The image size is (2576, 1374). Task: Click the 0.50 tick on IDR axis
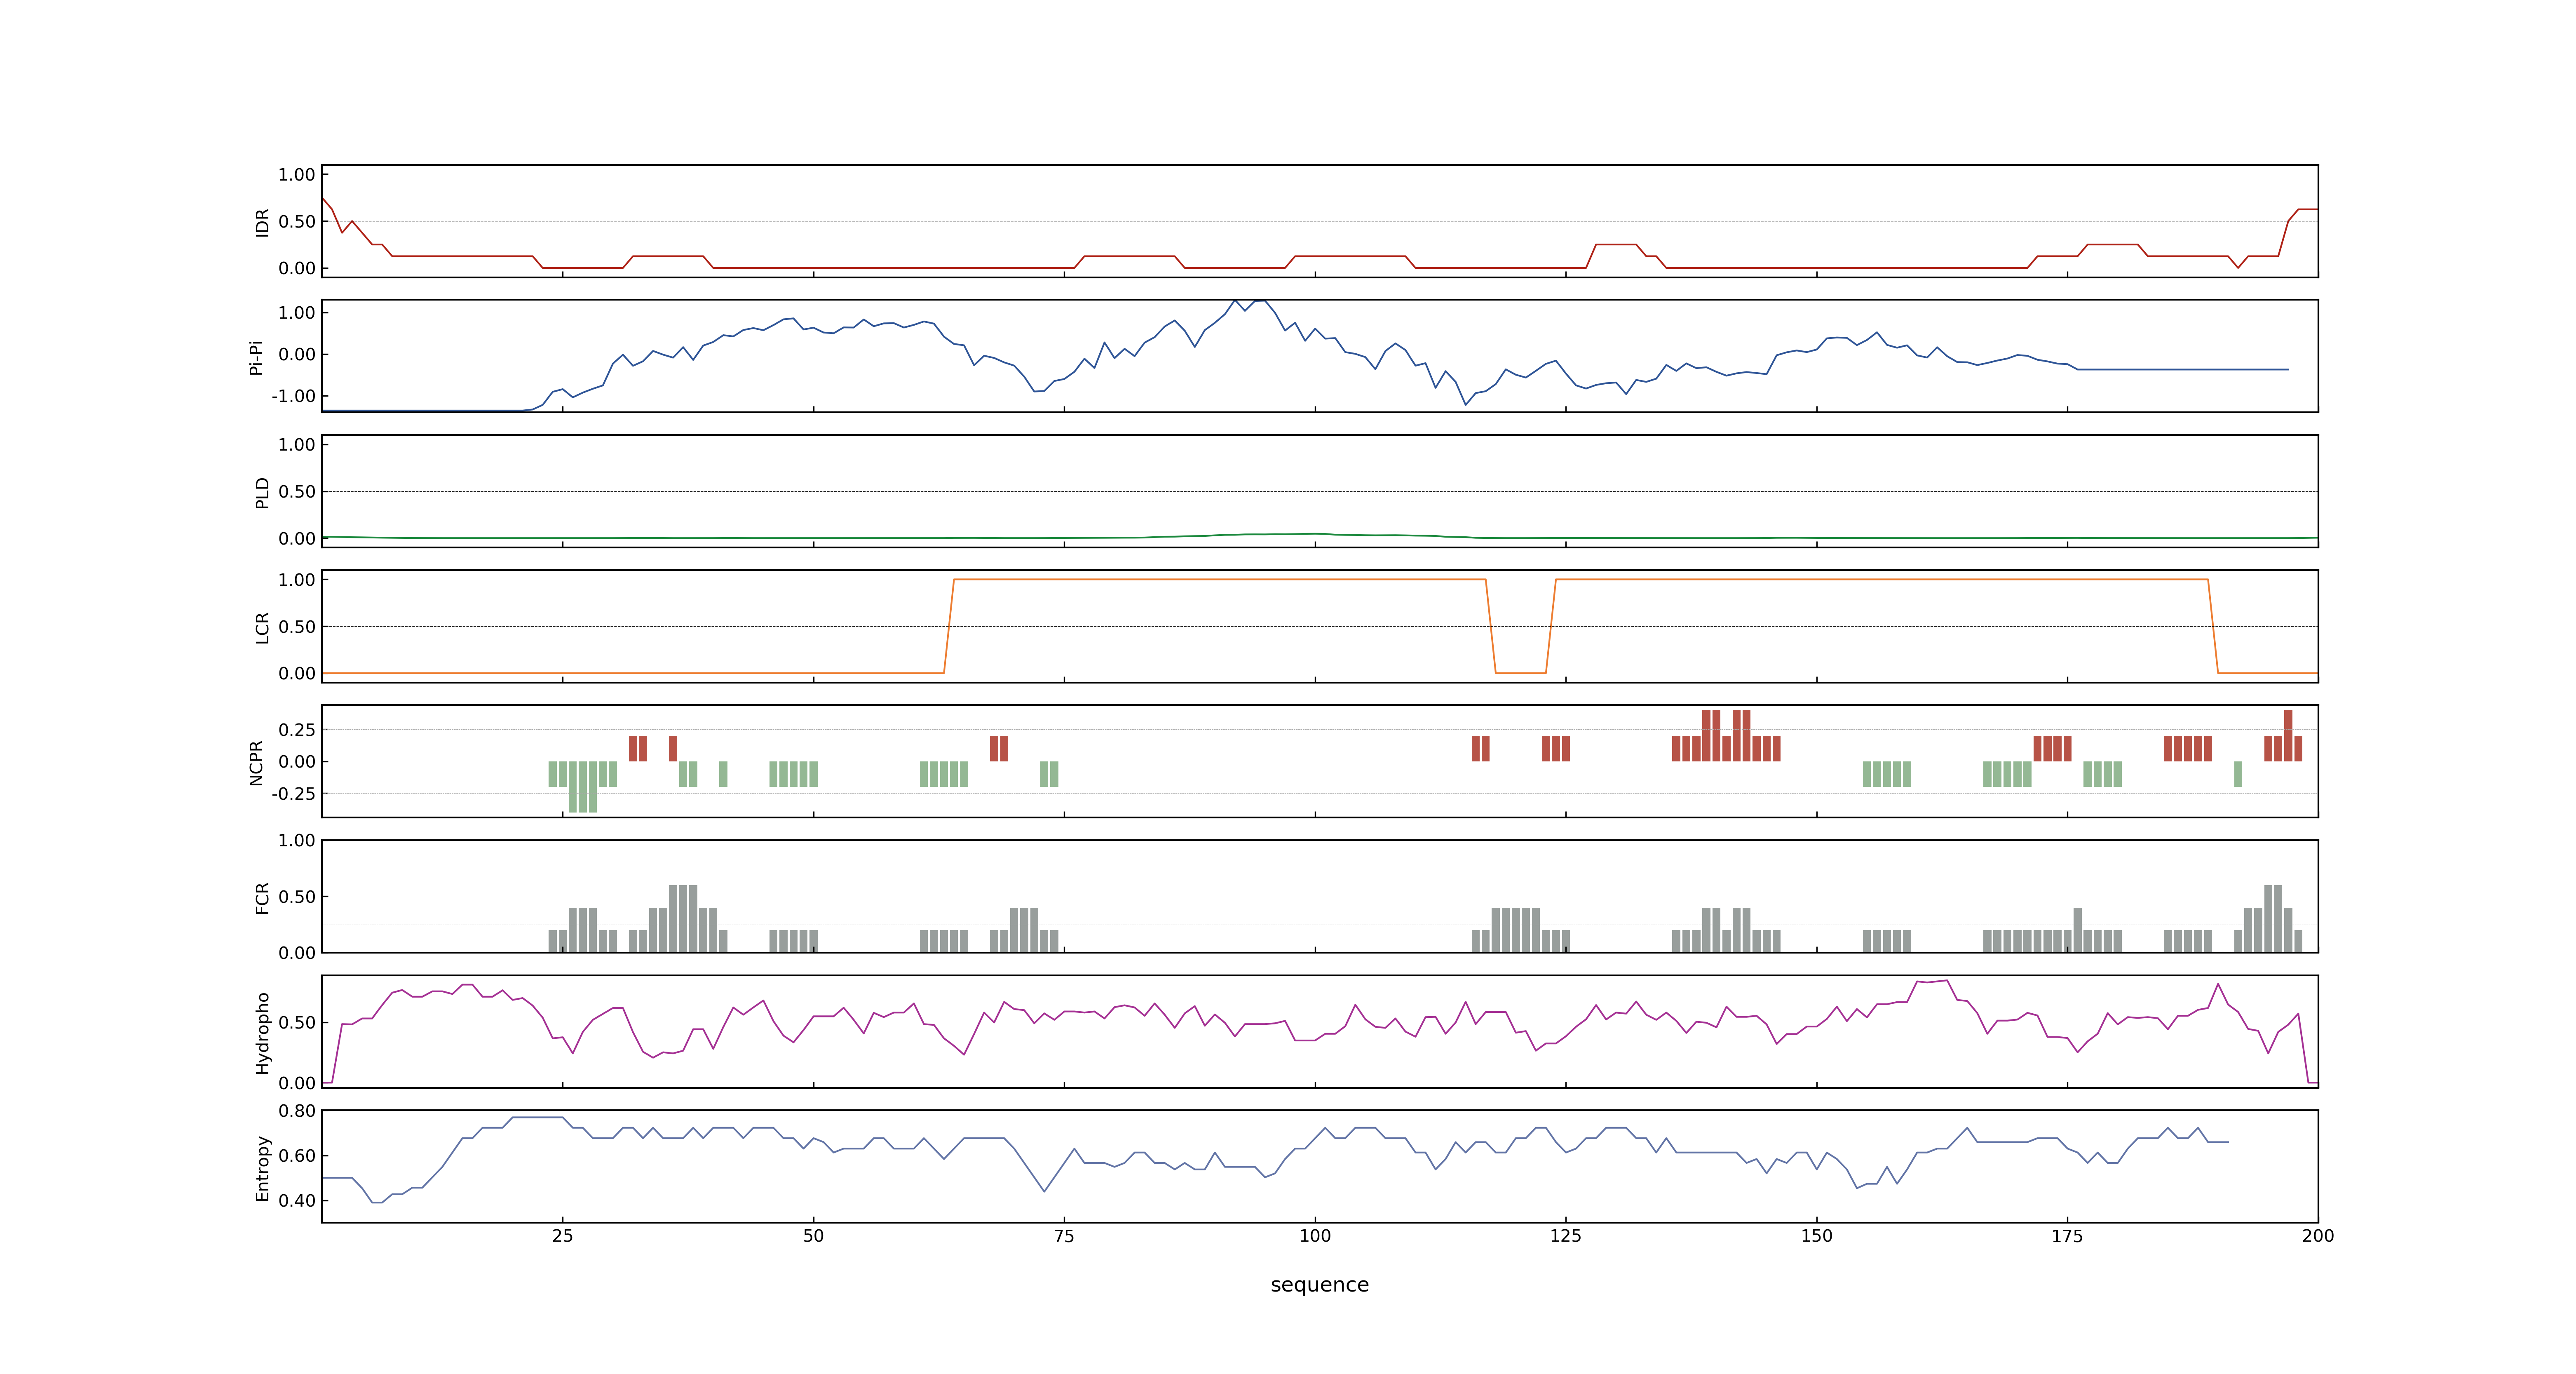(x=297, y=222)
